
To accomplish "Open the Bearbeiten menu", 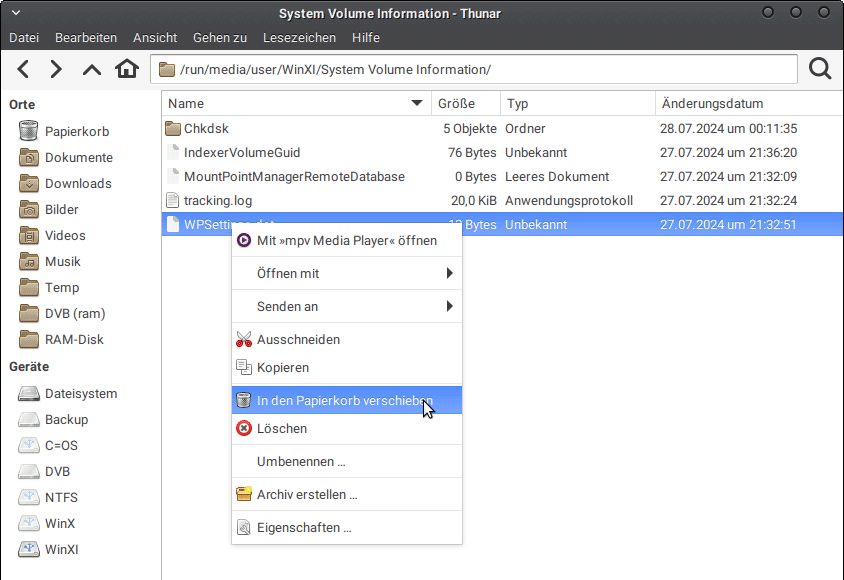I will (x=86, y=38).
